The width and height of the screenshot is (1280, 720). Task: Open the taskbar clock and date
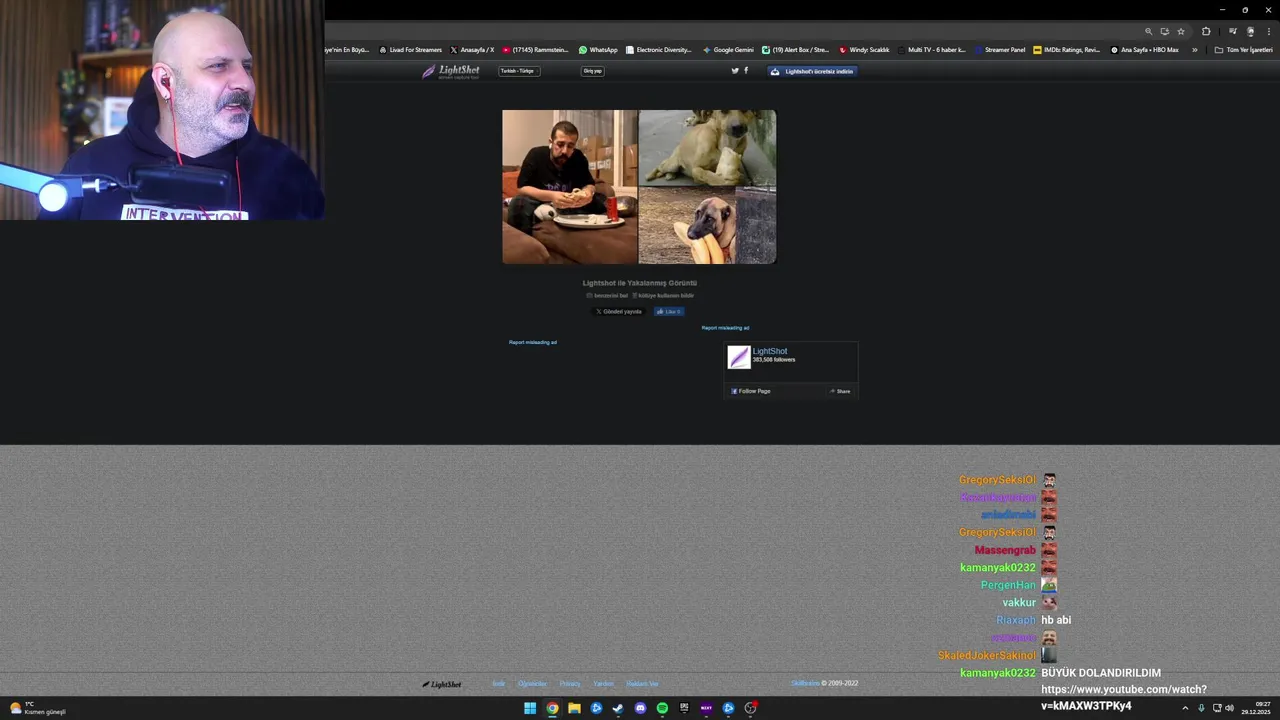(x=1257, y=708)
